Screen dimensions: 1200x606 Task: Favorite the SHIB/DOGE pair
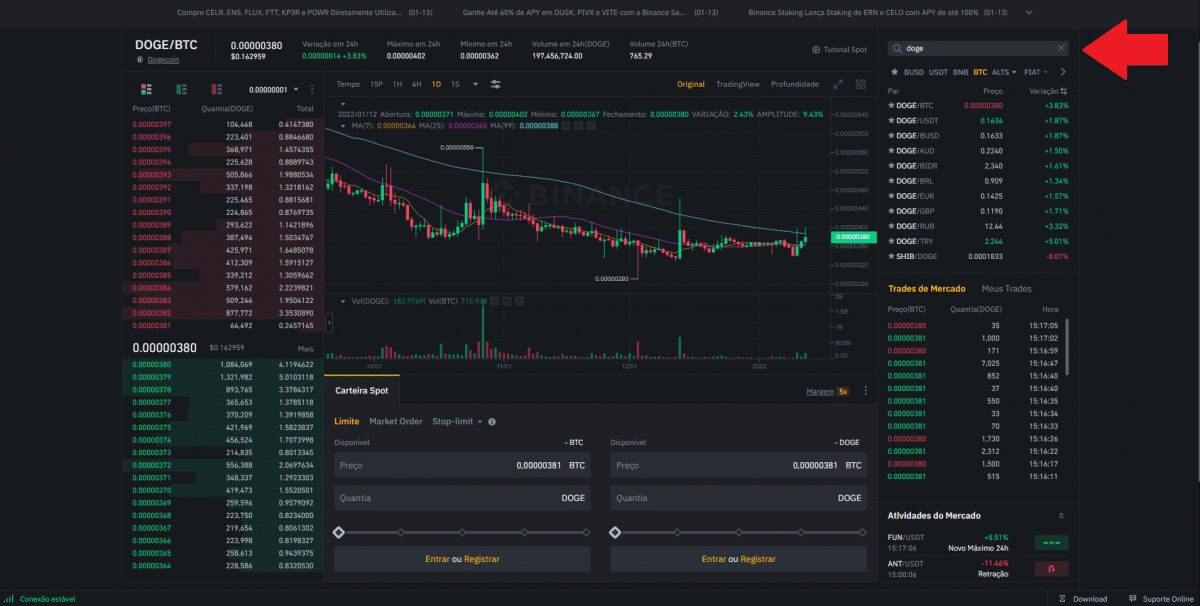[891, 257]
